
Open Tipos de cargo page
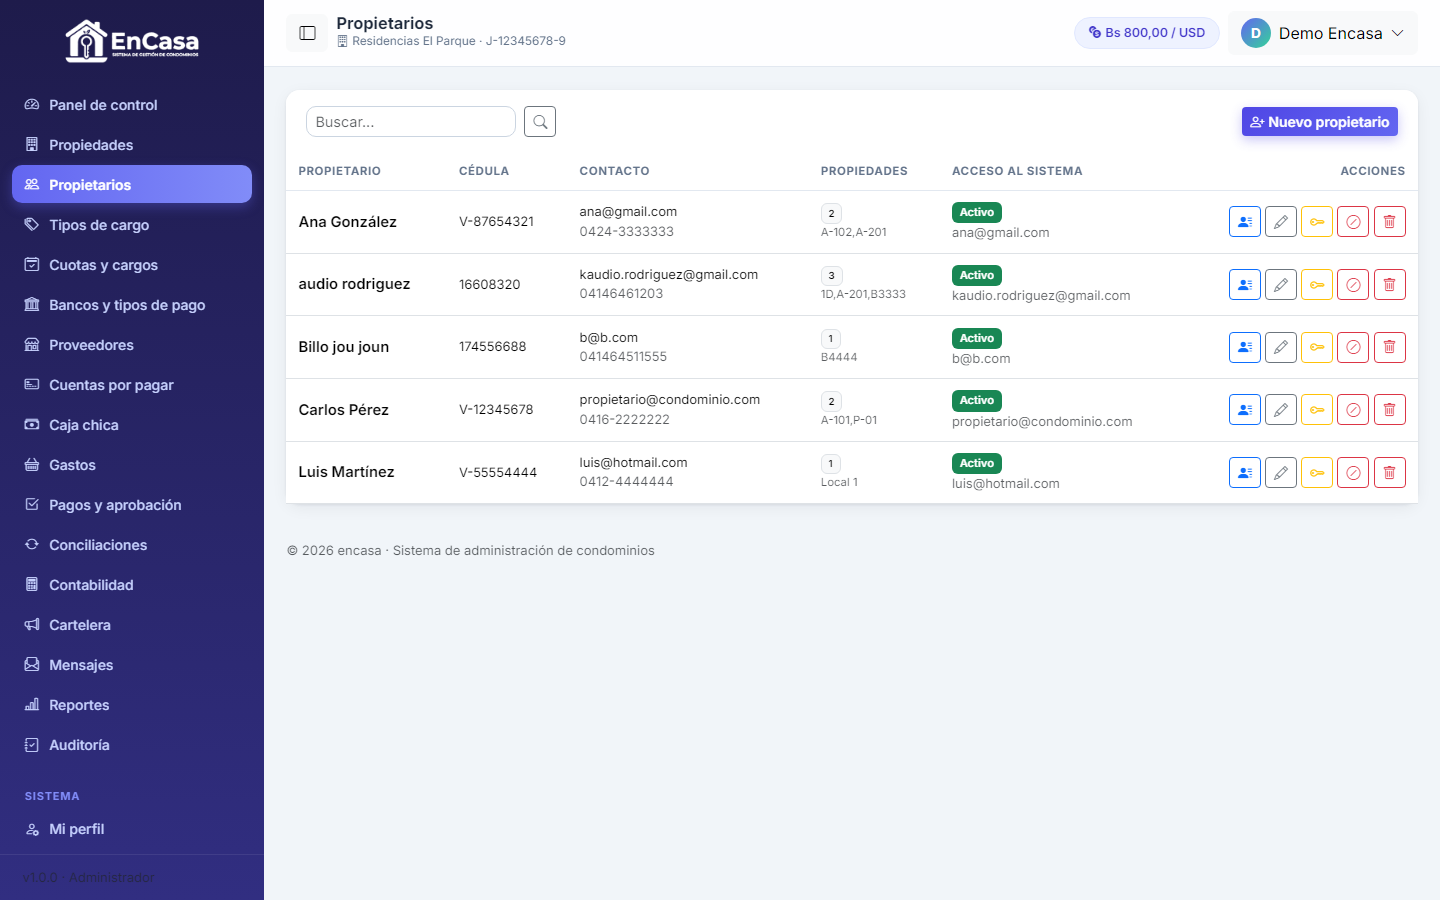coord(132,225)
